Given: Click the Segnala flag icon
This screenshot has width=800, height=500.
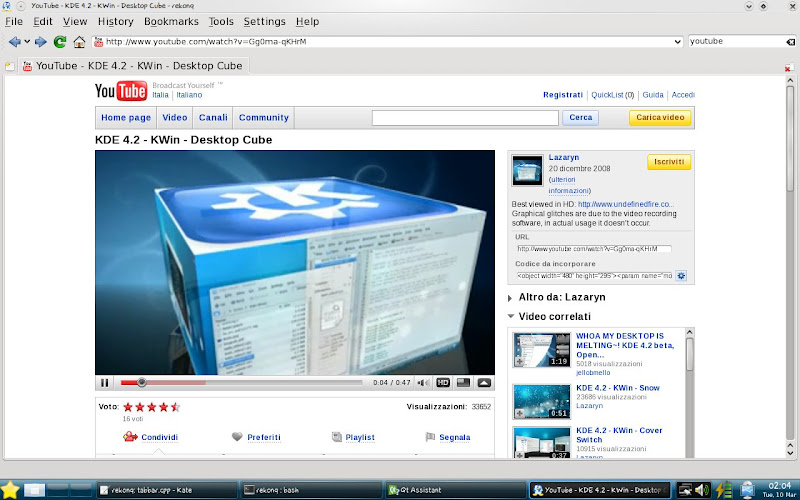Looking at the screenshot, I should click(x=430, y=437).
